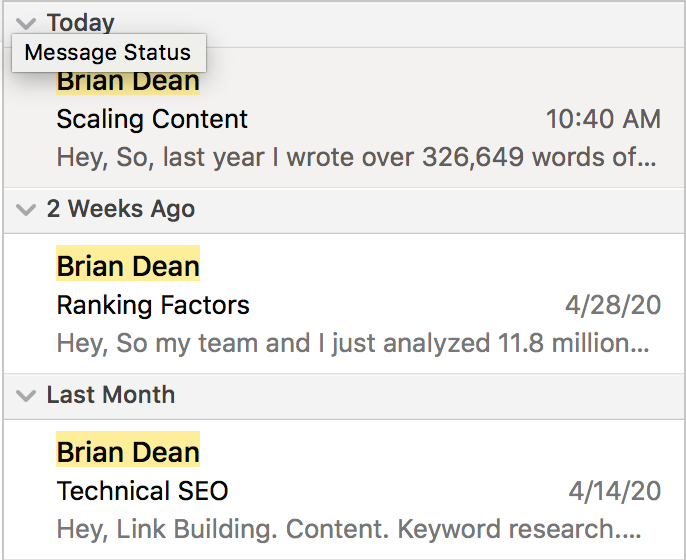This screenshot has height=560, width=686.
Task: Click the Today group header label
Action: click(81, 22)
